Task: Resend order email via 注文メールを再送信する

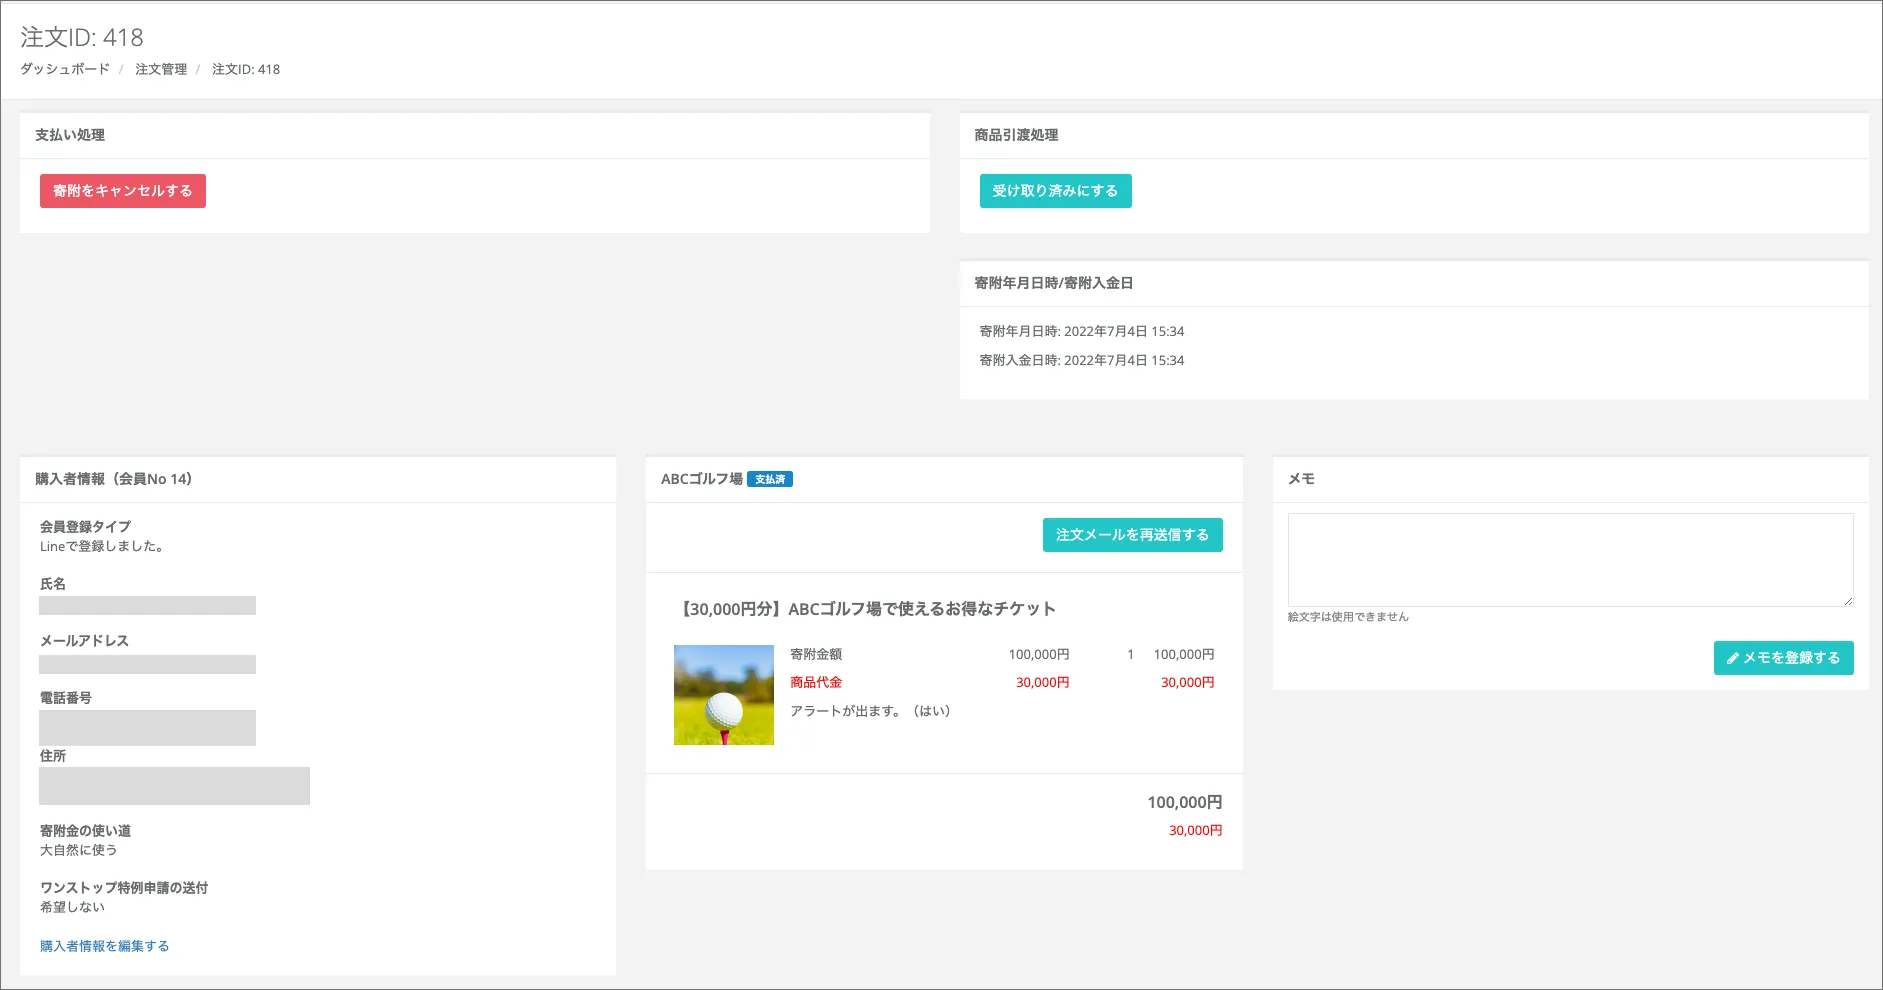Action: coord(1132,535)
